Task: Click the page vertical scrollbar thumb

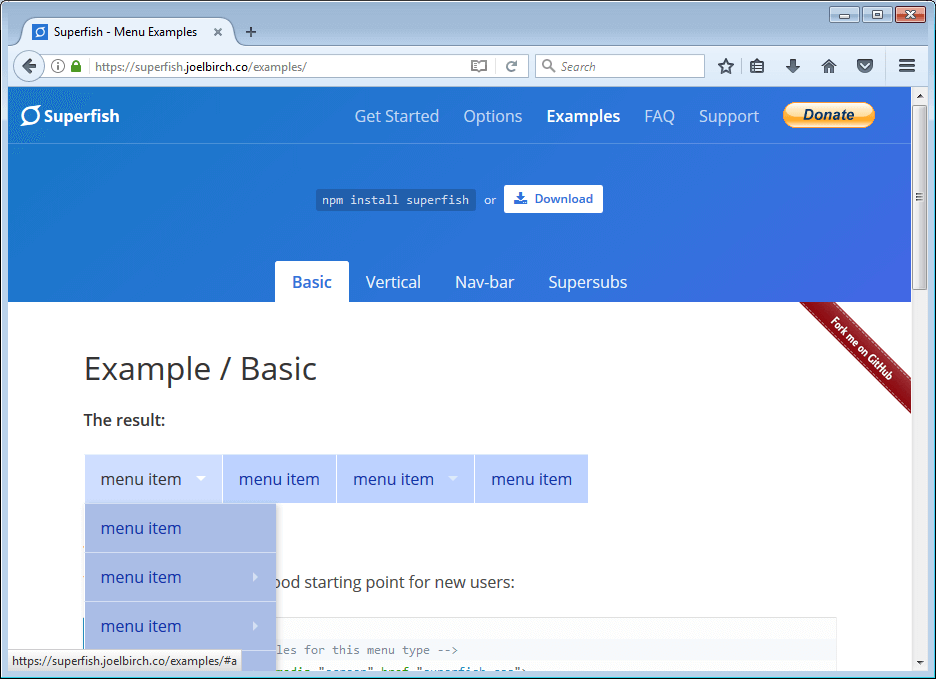Action: (919, 196)
